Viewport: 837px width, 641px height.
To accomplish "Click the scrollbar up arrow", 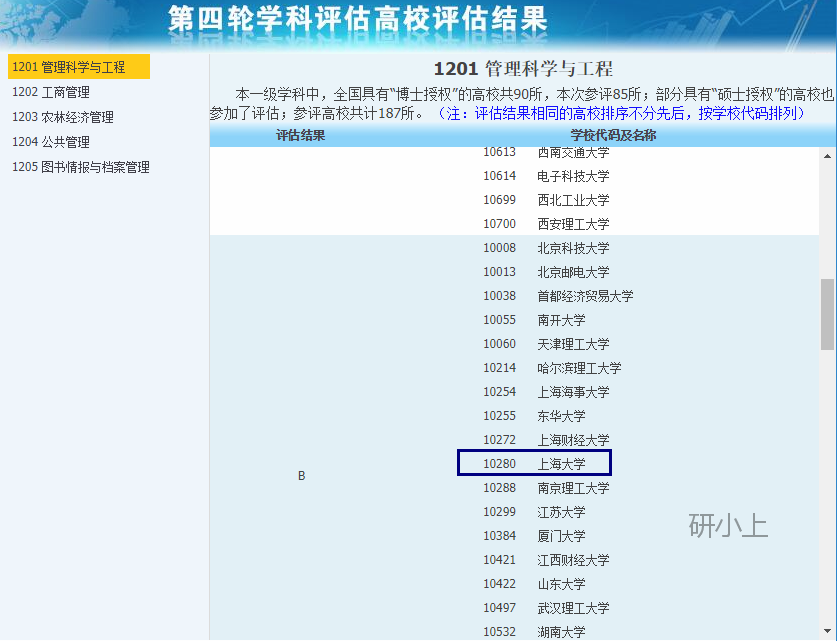I will pos(827,156).
